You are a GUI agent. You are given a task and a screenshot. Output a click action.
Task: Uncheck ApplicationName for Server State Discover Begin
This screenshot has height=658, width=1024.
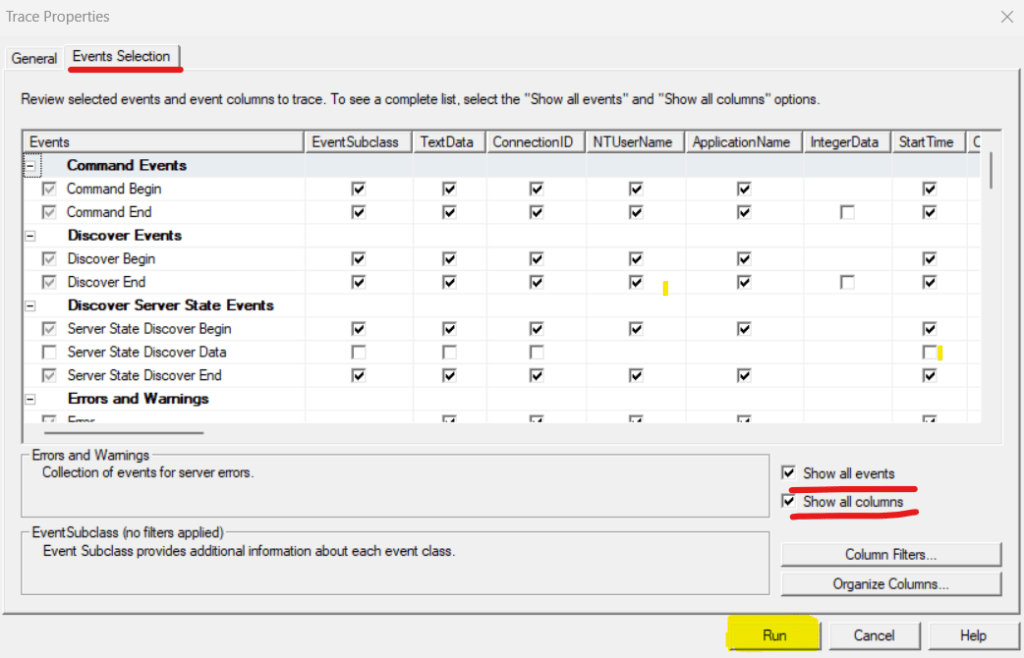743,329
